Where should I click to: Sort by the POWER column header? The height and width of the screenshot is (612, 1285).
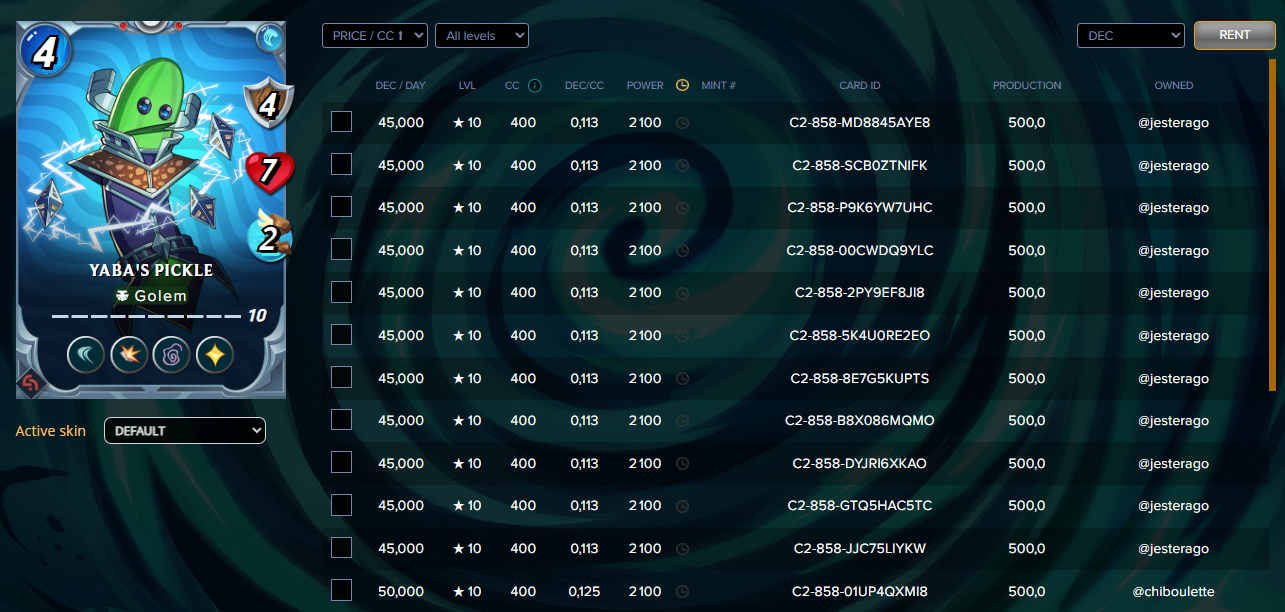point(645,86)
